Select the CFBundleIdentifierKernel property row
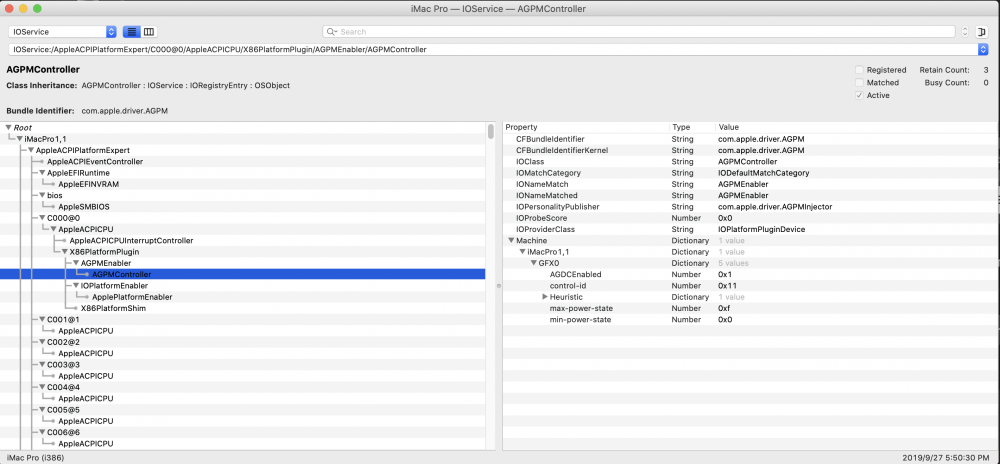The image size is (1000, 464). pyautogui.click(x=750, y=150)
